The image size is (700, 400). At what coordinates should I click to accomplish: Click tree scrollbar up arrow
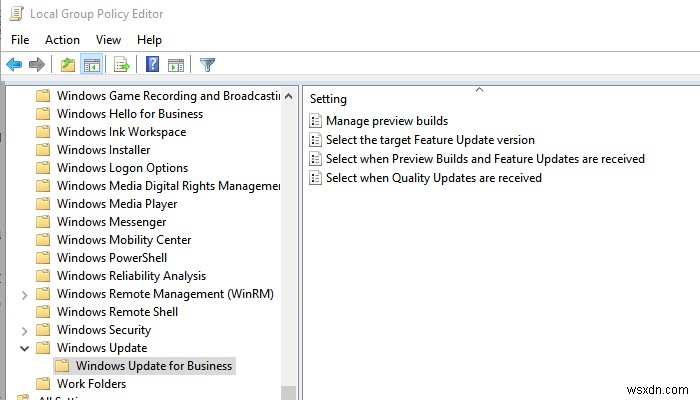click(288, 96)
